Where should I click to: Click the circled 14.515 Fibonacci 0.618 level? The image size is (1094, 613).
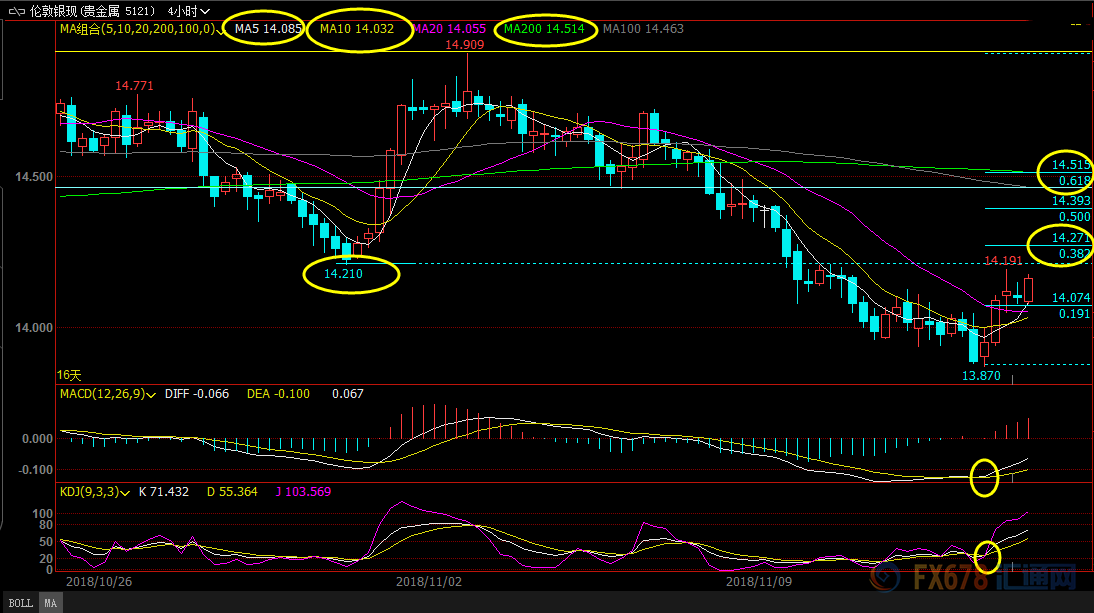tap(1065, 173)
